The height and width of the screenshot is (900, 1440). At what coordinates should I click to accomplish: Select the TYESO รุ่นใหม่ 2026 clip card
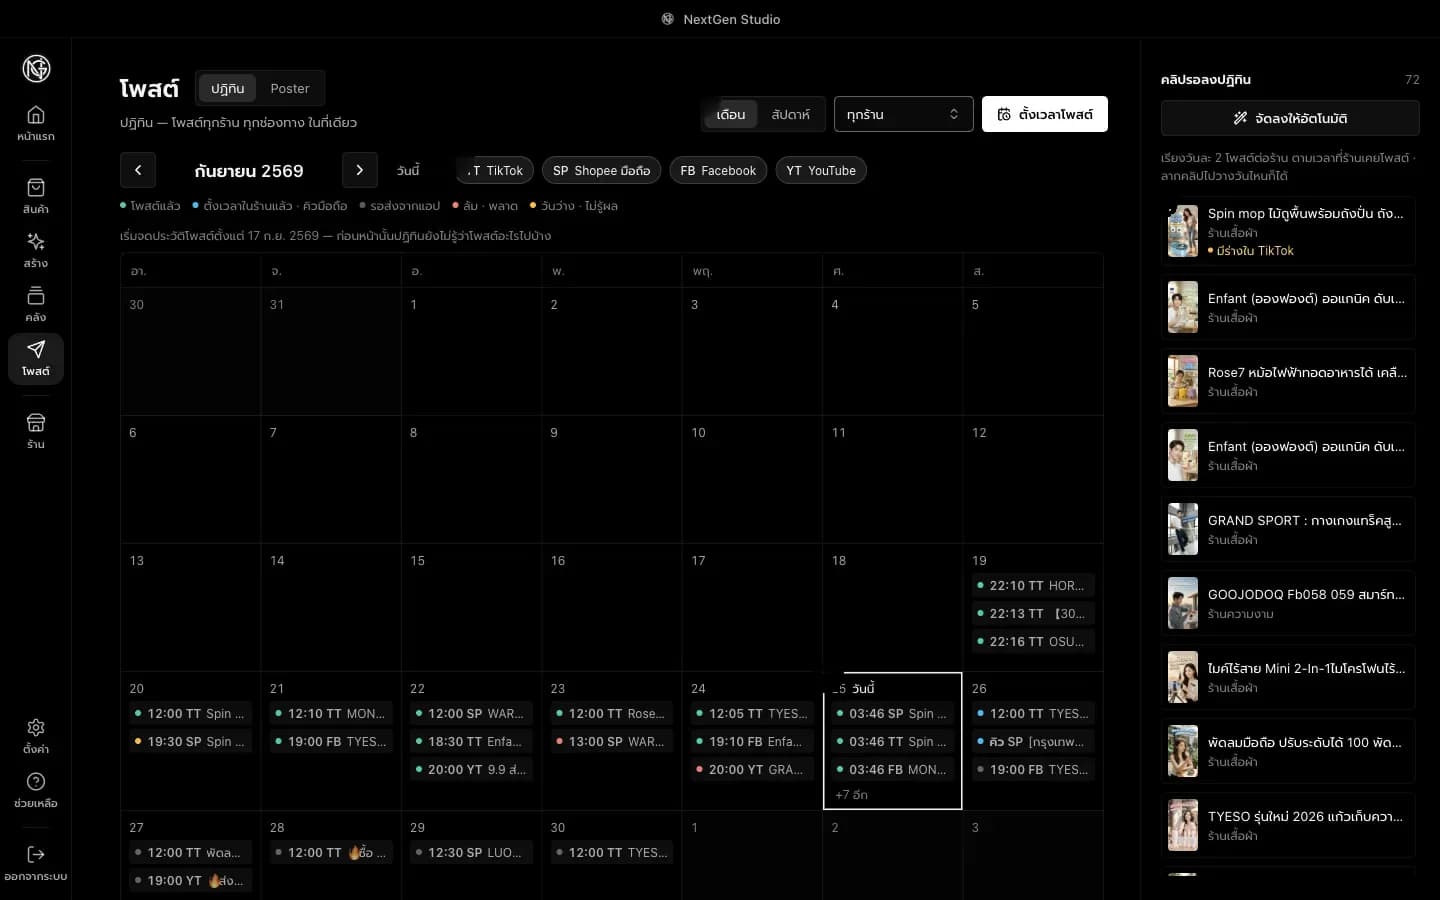(x=1288, y=825)
